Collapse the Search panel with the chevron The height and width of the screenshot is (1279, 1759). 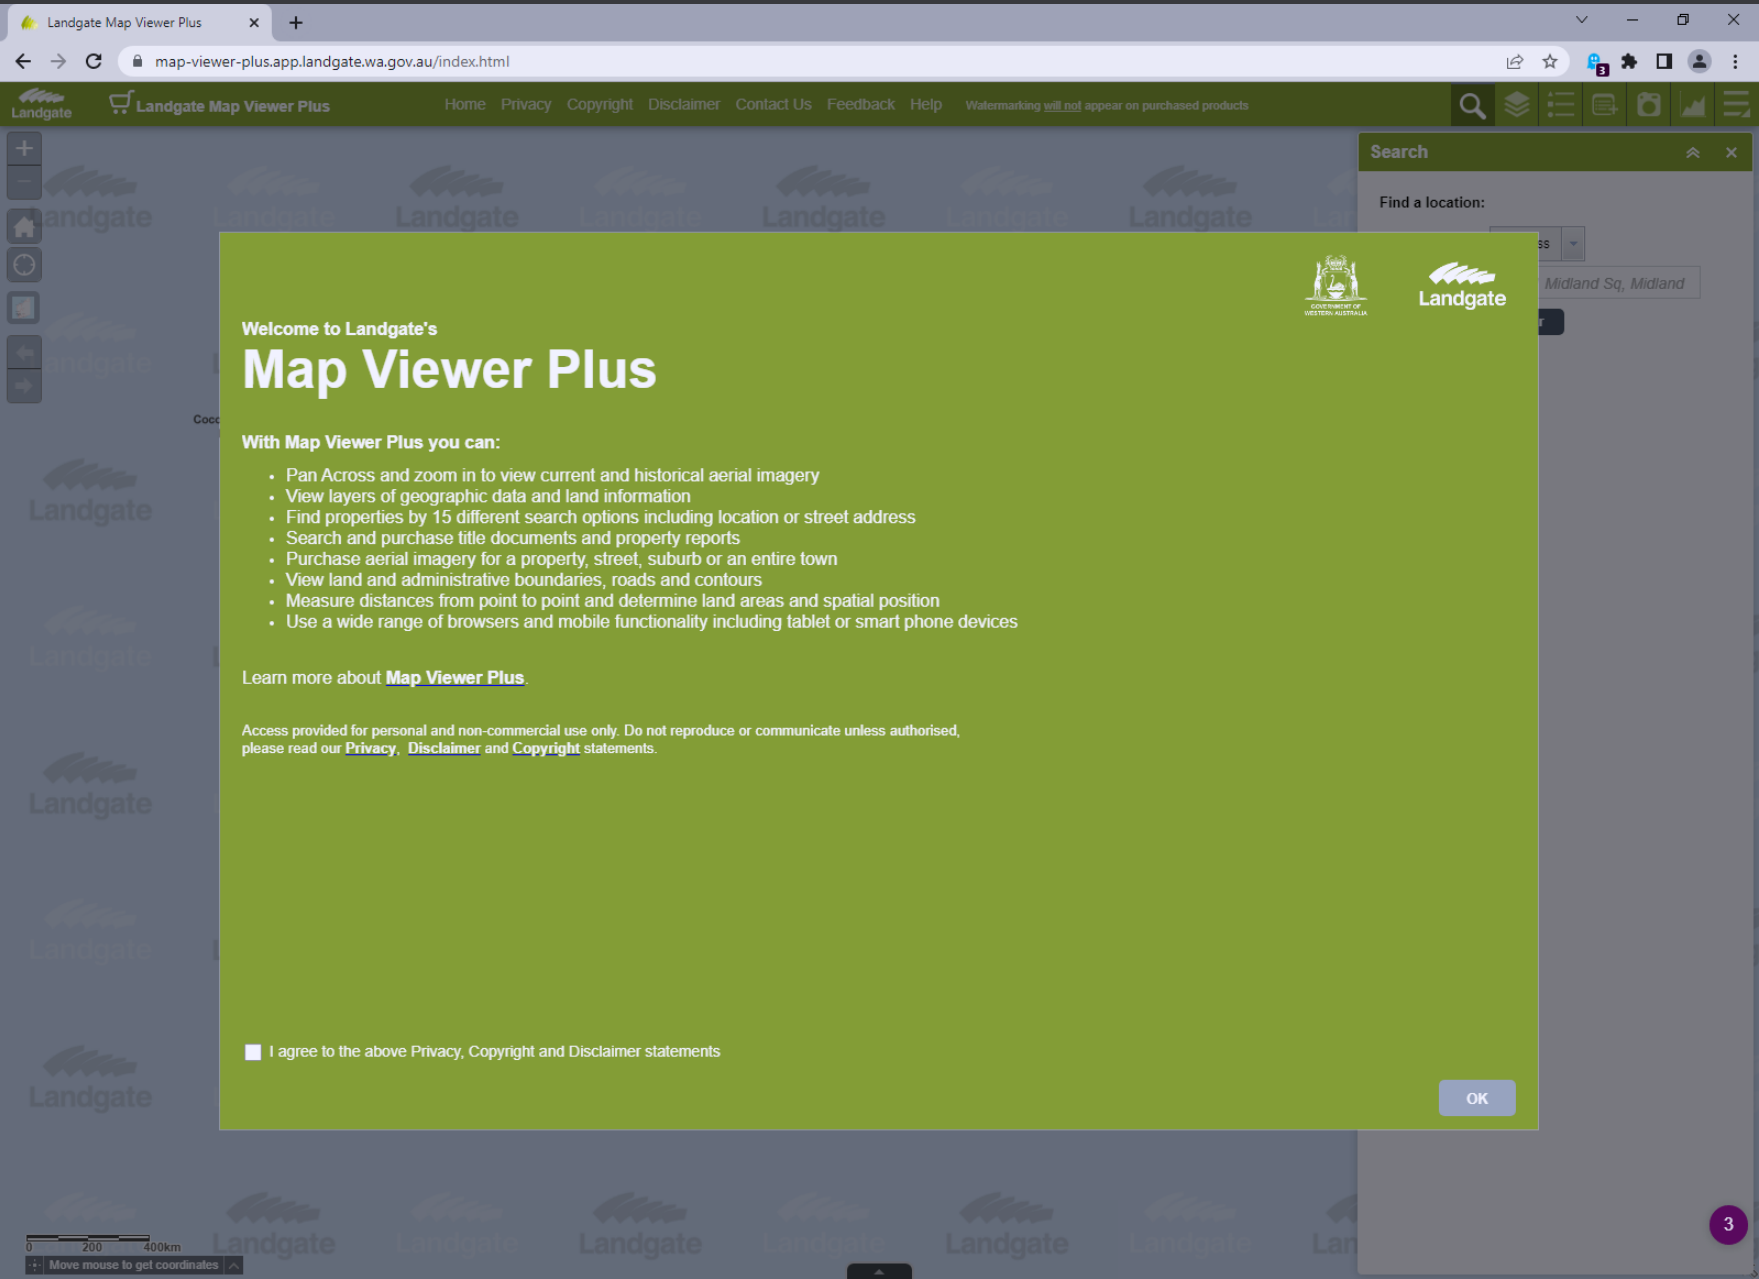(x=1693, y=152)
